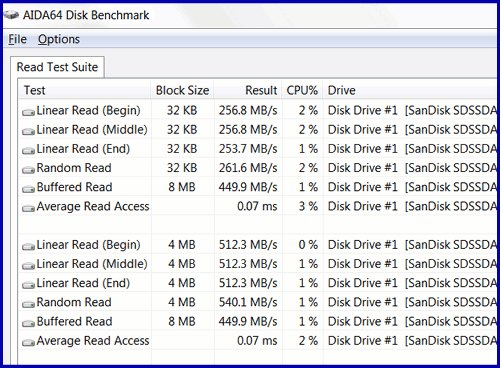Select 4 MB Linear Read (Middle) row label
The height and width of the screenshot is (368, 500).
92,264
